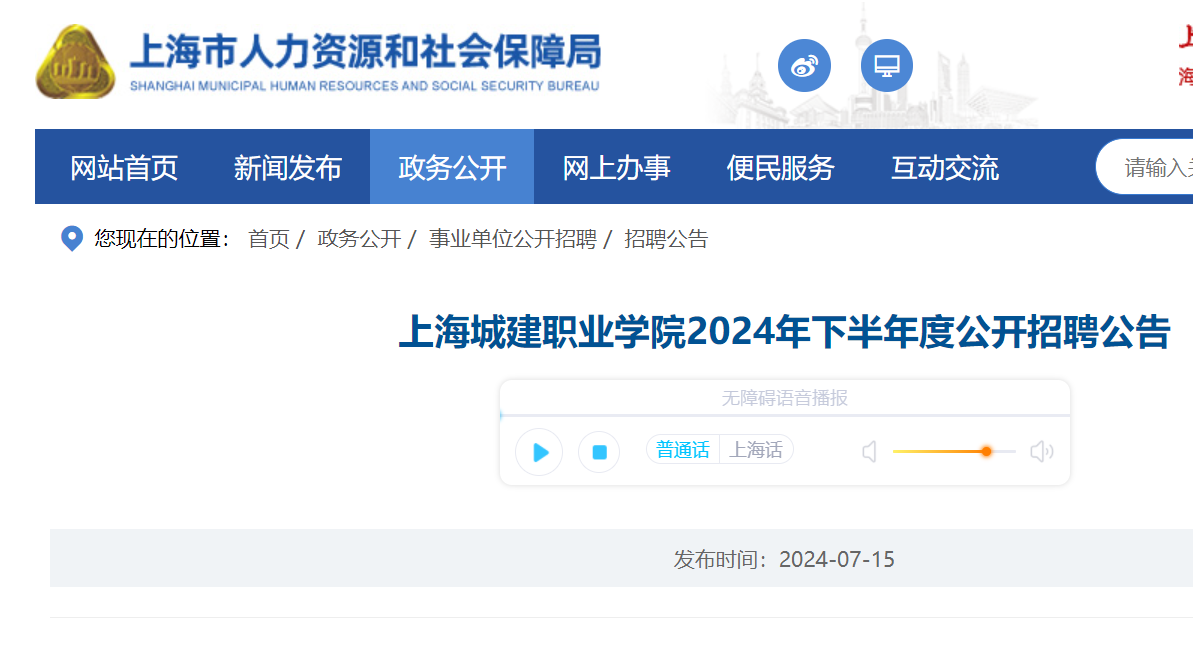Click the 您现在的位置 label
Screen dimensions: 1193x652
(x=162, y=239)
